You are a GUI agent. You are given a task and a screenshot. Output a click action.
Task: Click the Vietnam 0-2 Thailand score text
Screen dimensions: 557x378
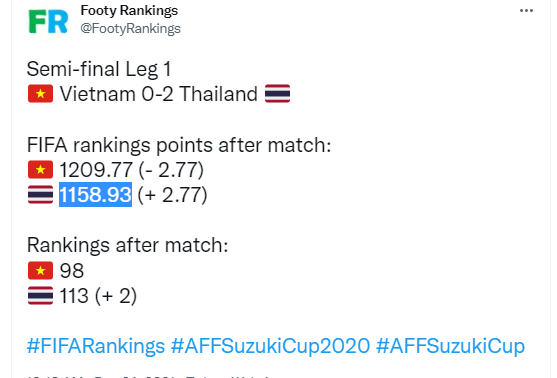[158, 94]
